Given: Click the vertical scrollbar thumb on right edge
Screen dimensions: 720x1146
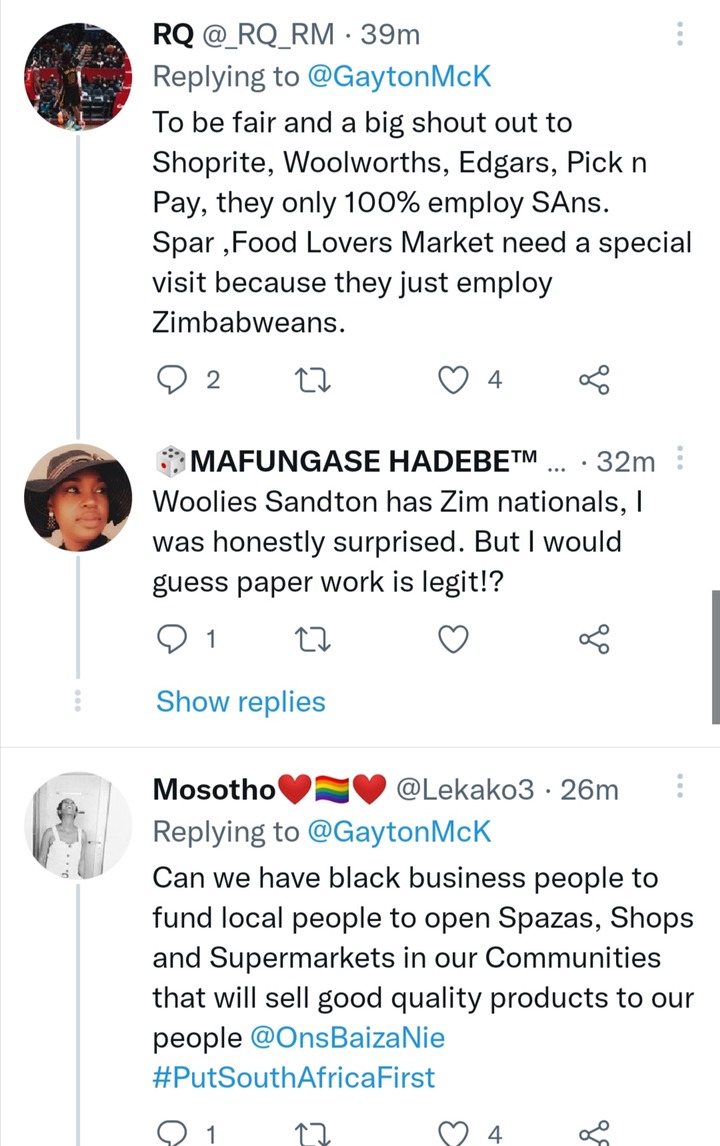Looking at the screenshot, I should (716, 657).
